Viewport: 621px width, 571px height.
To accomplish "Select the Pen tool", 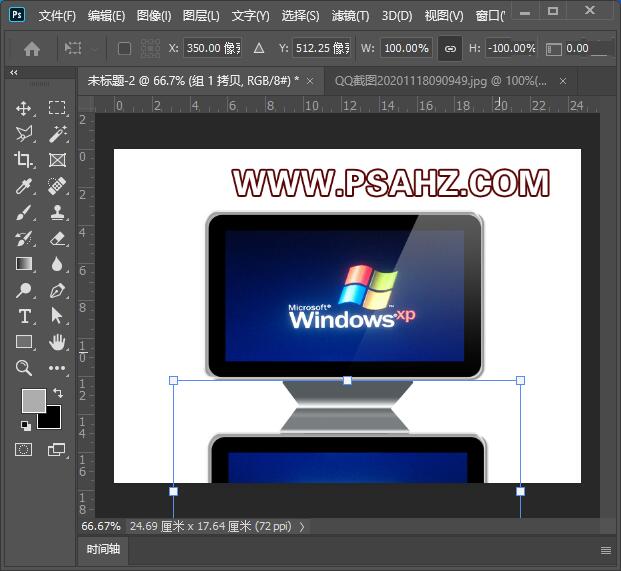I will coord(57,290).
